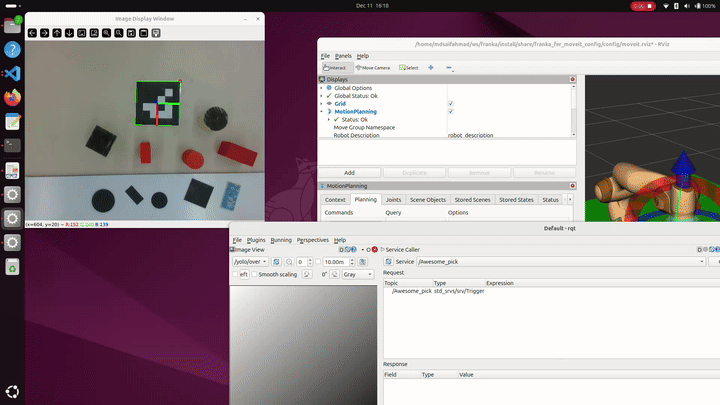The width and height of the screenshot is (720, 405).
Task: Expand the Global Options tree item
Action: point(322,88)
